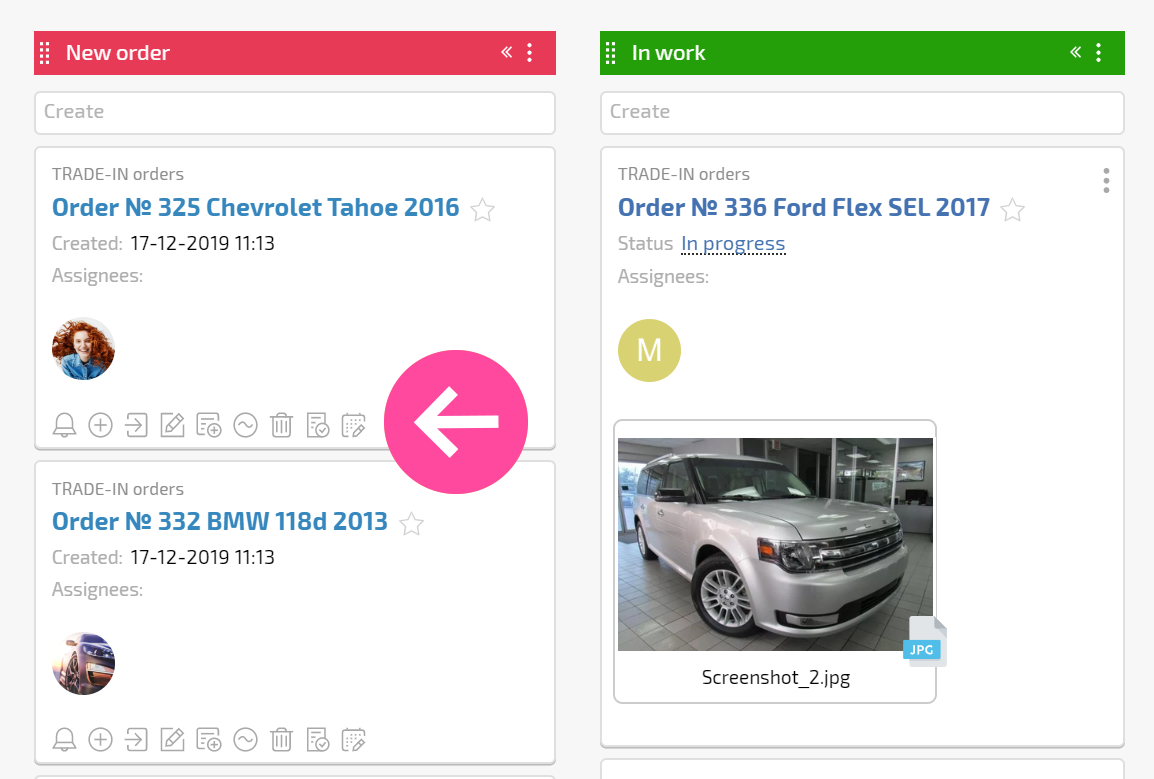Image resolution: width=1154 pixels, height=779 pixels.
Task: Click the New order column title
Action: click(118, 53)
